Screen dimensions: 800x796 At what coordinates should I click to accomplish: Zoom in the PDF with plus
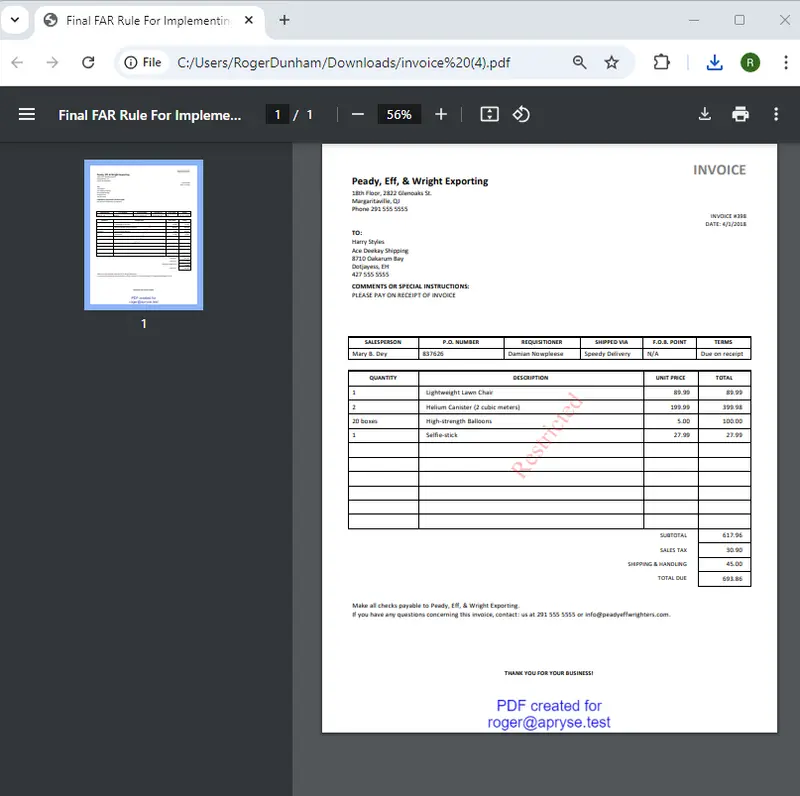441,114
